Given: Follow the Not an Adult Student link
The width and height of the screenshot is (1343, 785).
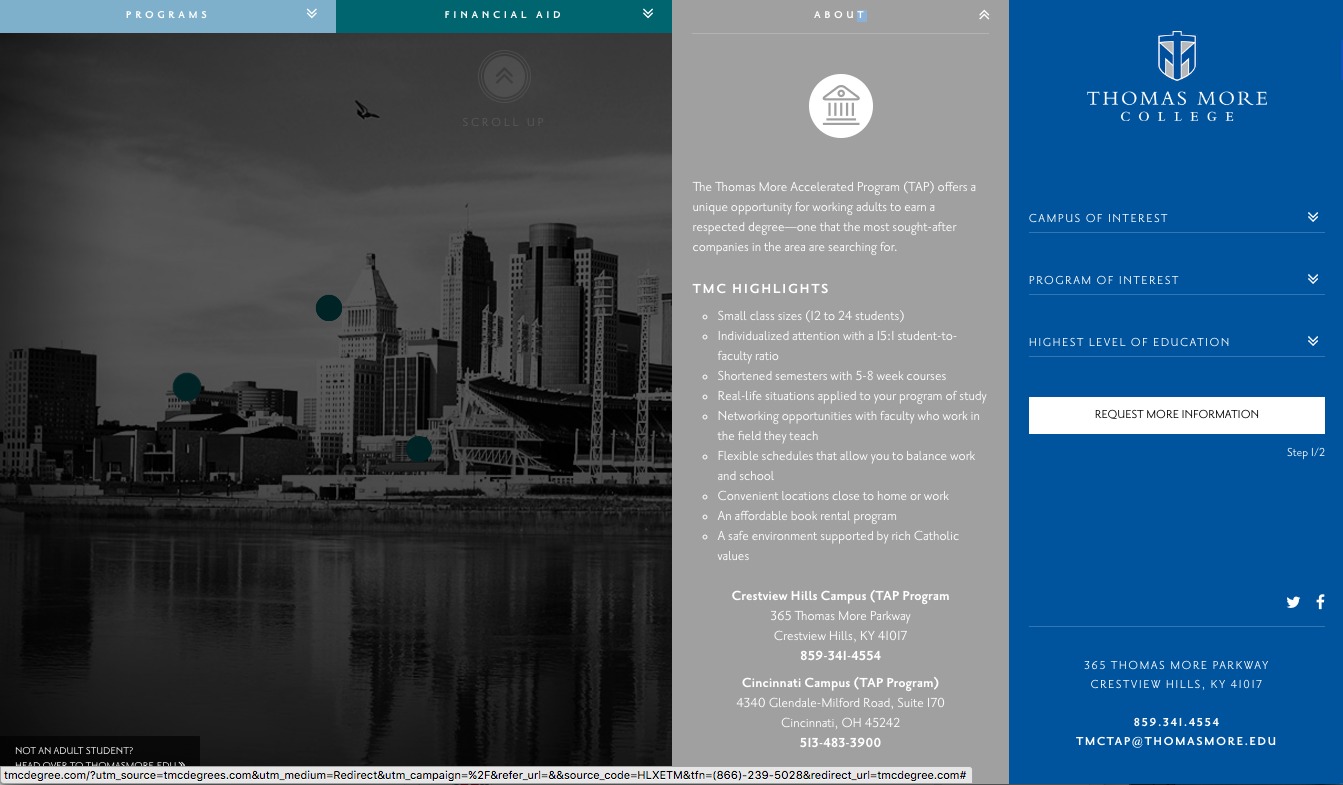Looking at the screenshot, I should point(100,758).
